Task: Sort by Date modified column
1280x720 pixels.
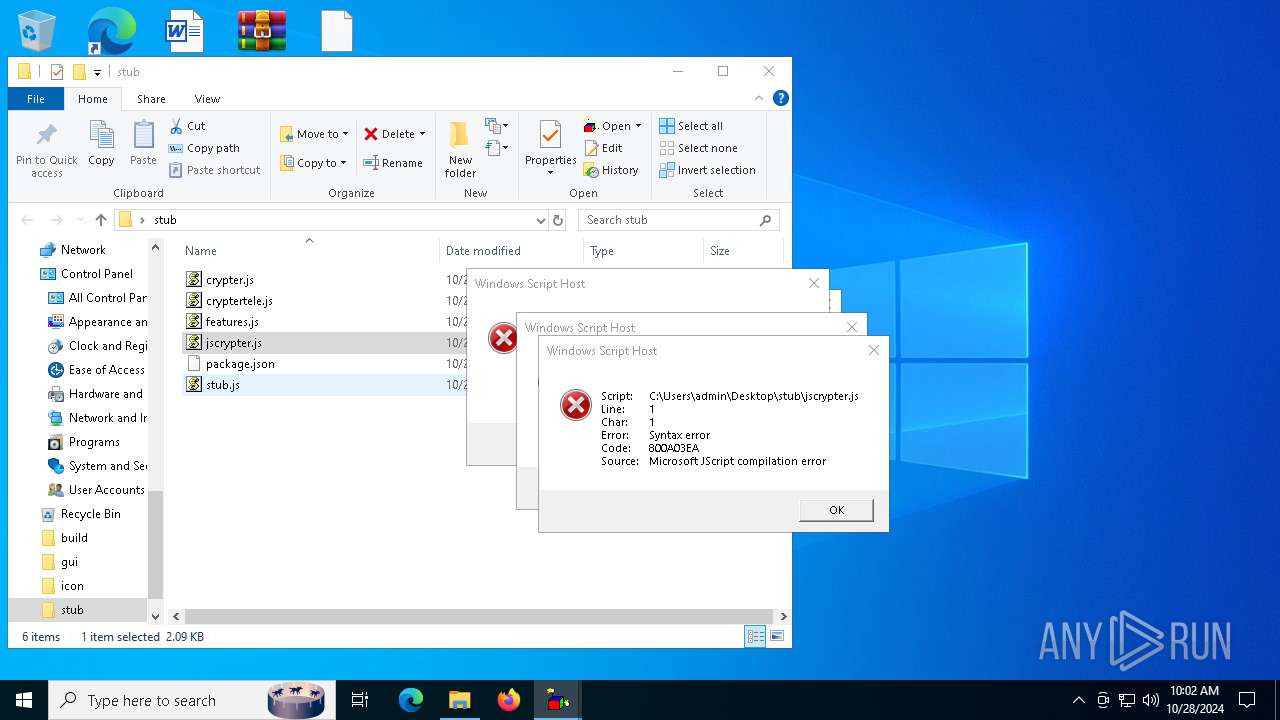Action: pos(483,251)
